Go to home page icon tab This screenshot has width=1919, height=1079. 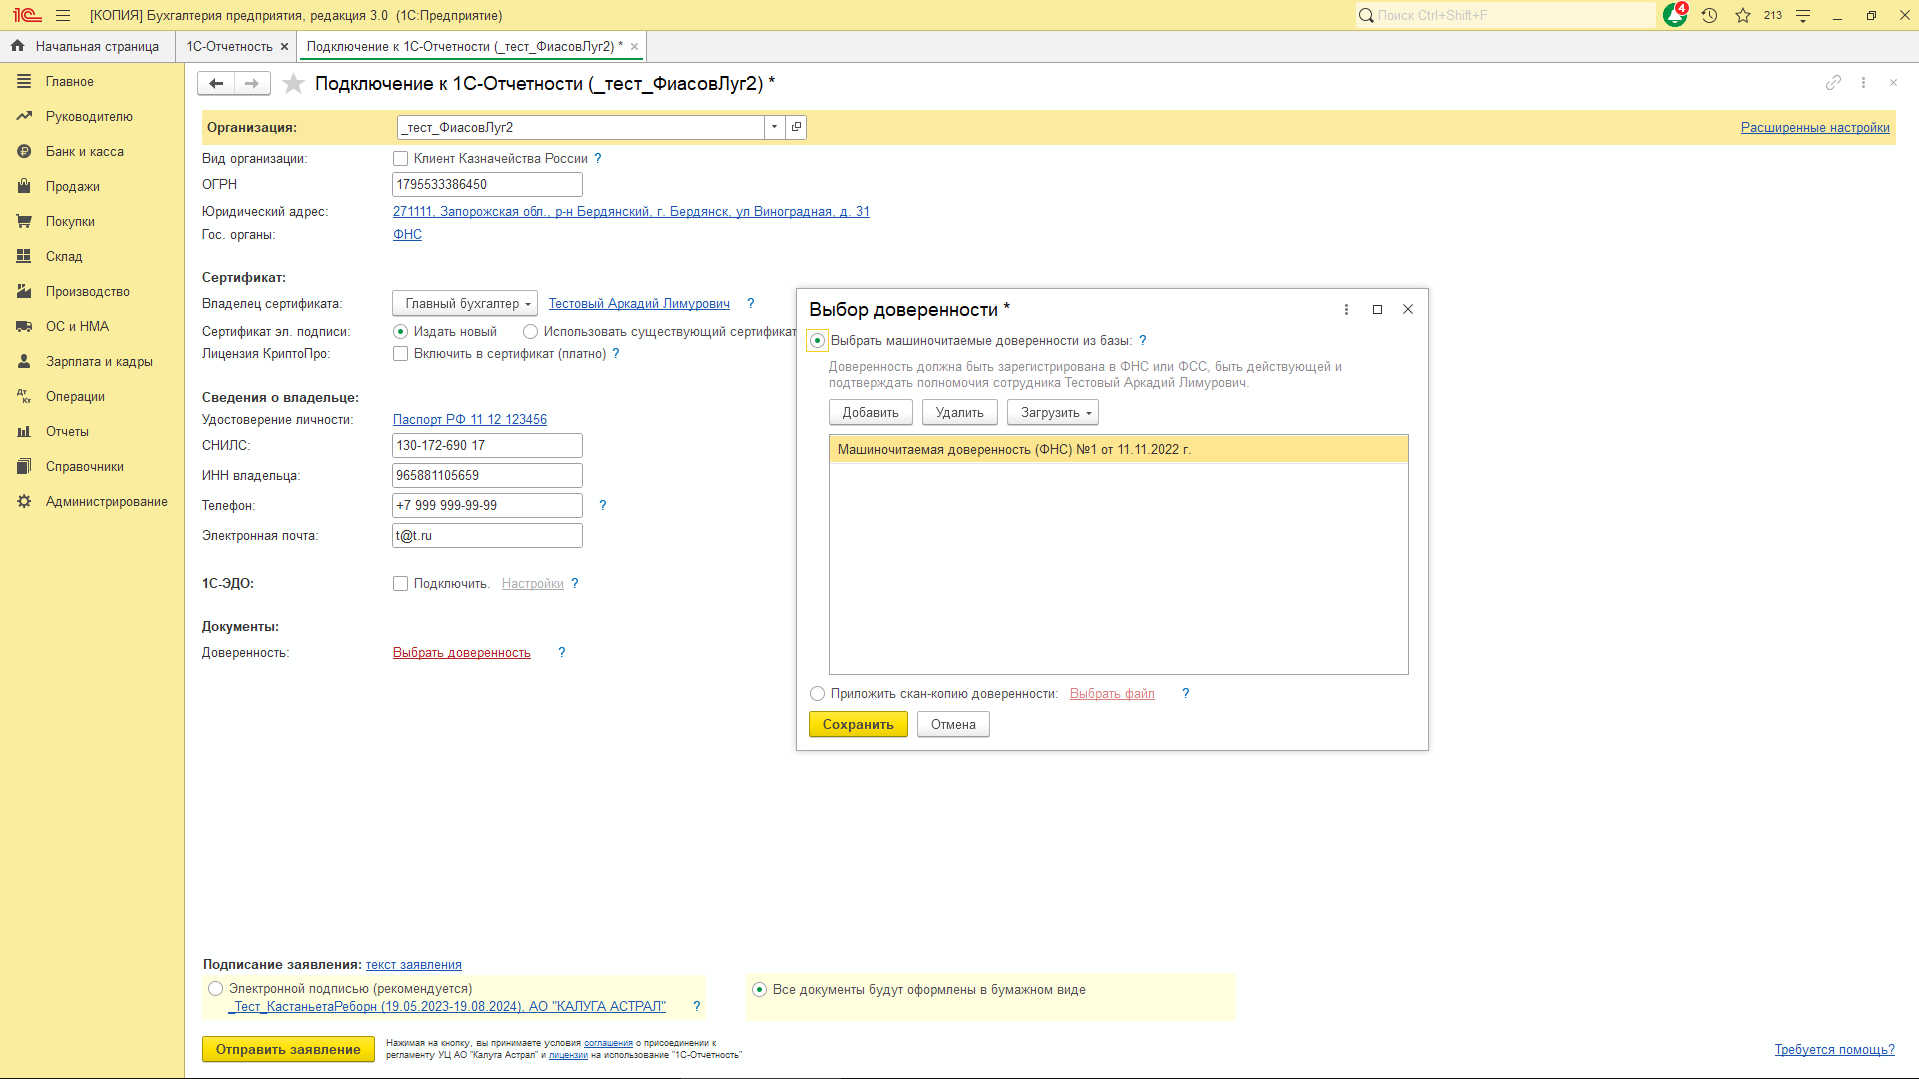pos(17,46)
